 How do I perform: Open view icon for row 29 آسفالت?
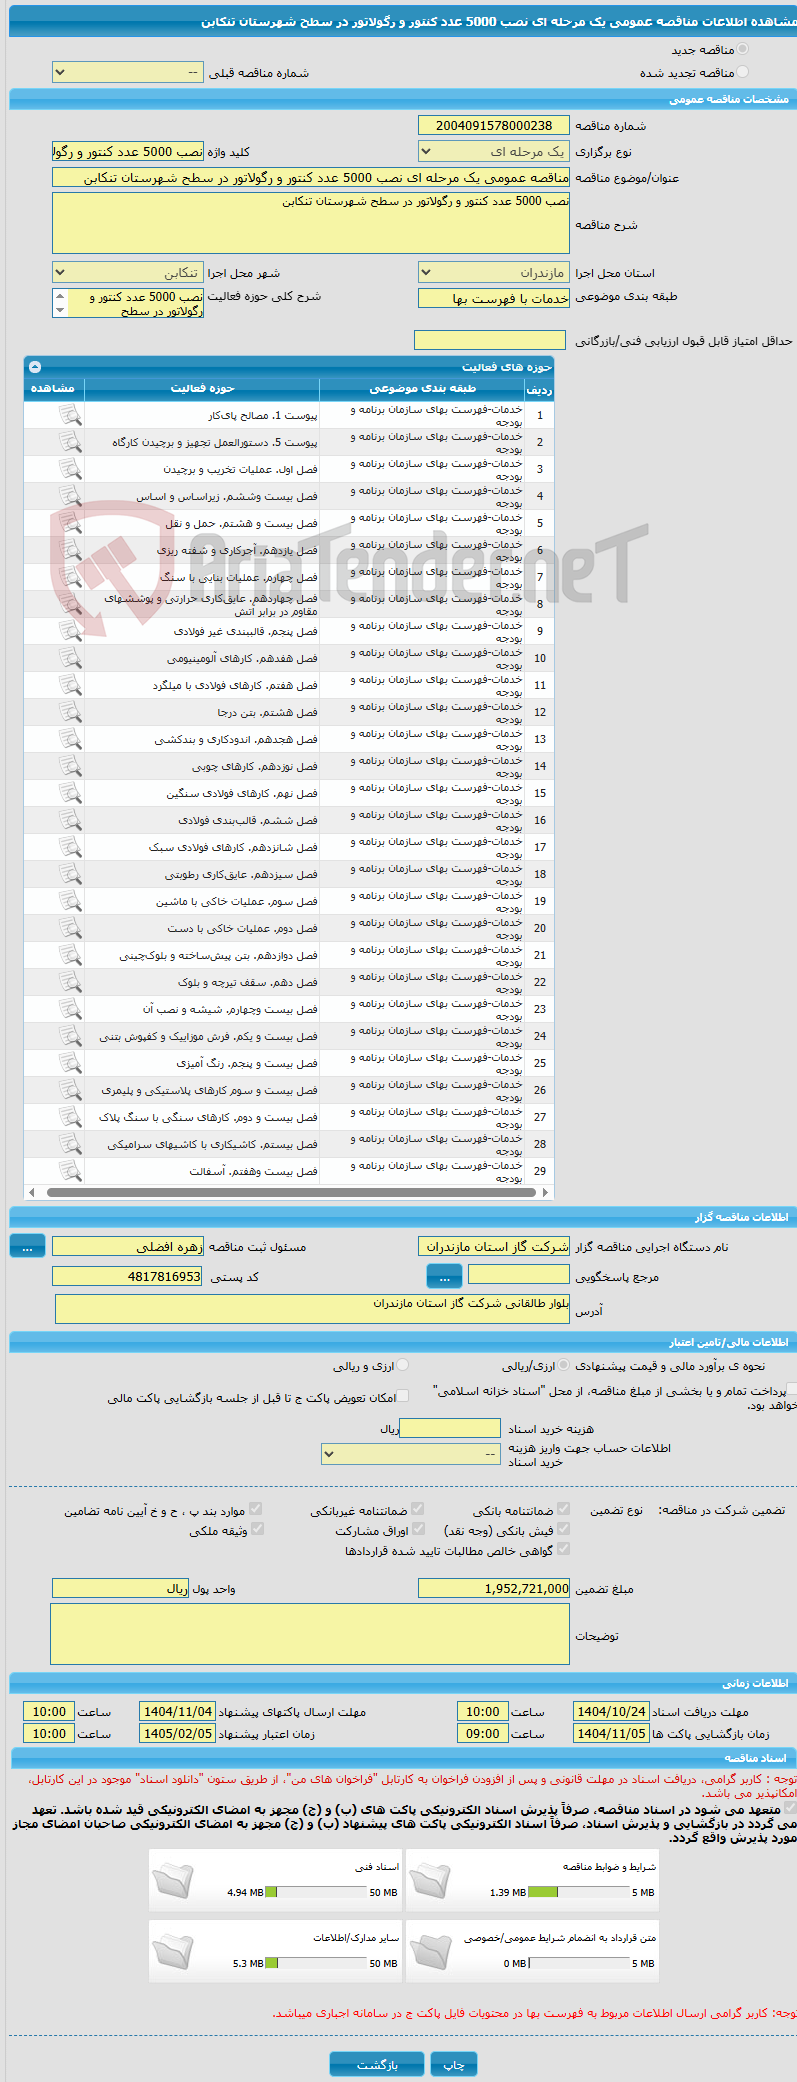[x=70, y=1171]
